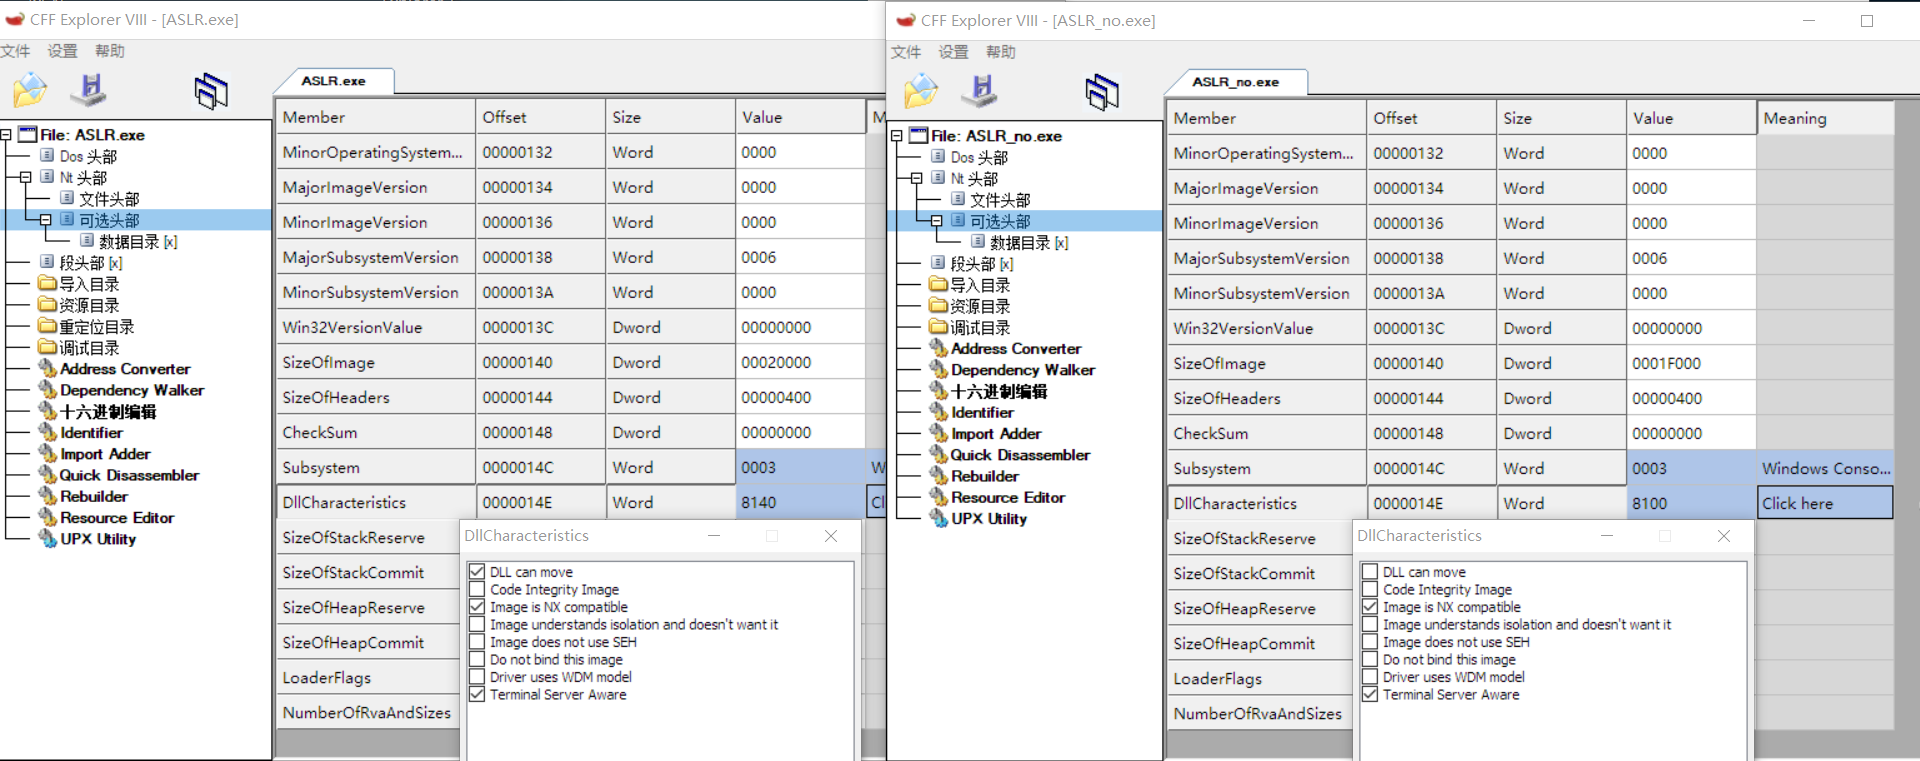Select the ASLR.exe document tab
1920x761 pixels.
pyautogui.click(x=334, y=81)
